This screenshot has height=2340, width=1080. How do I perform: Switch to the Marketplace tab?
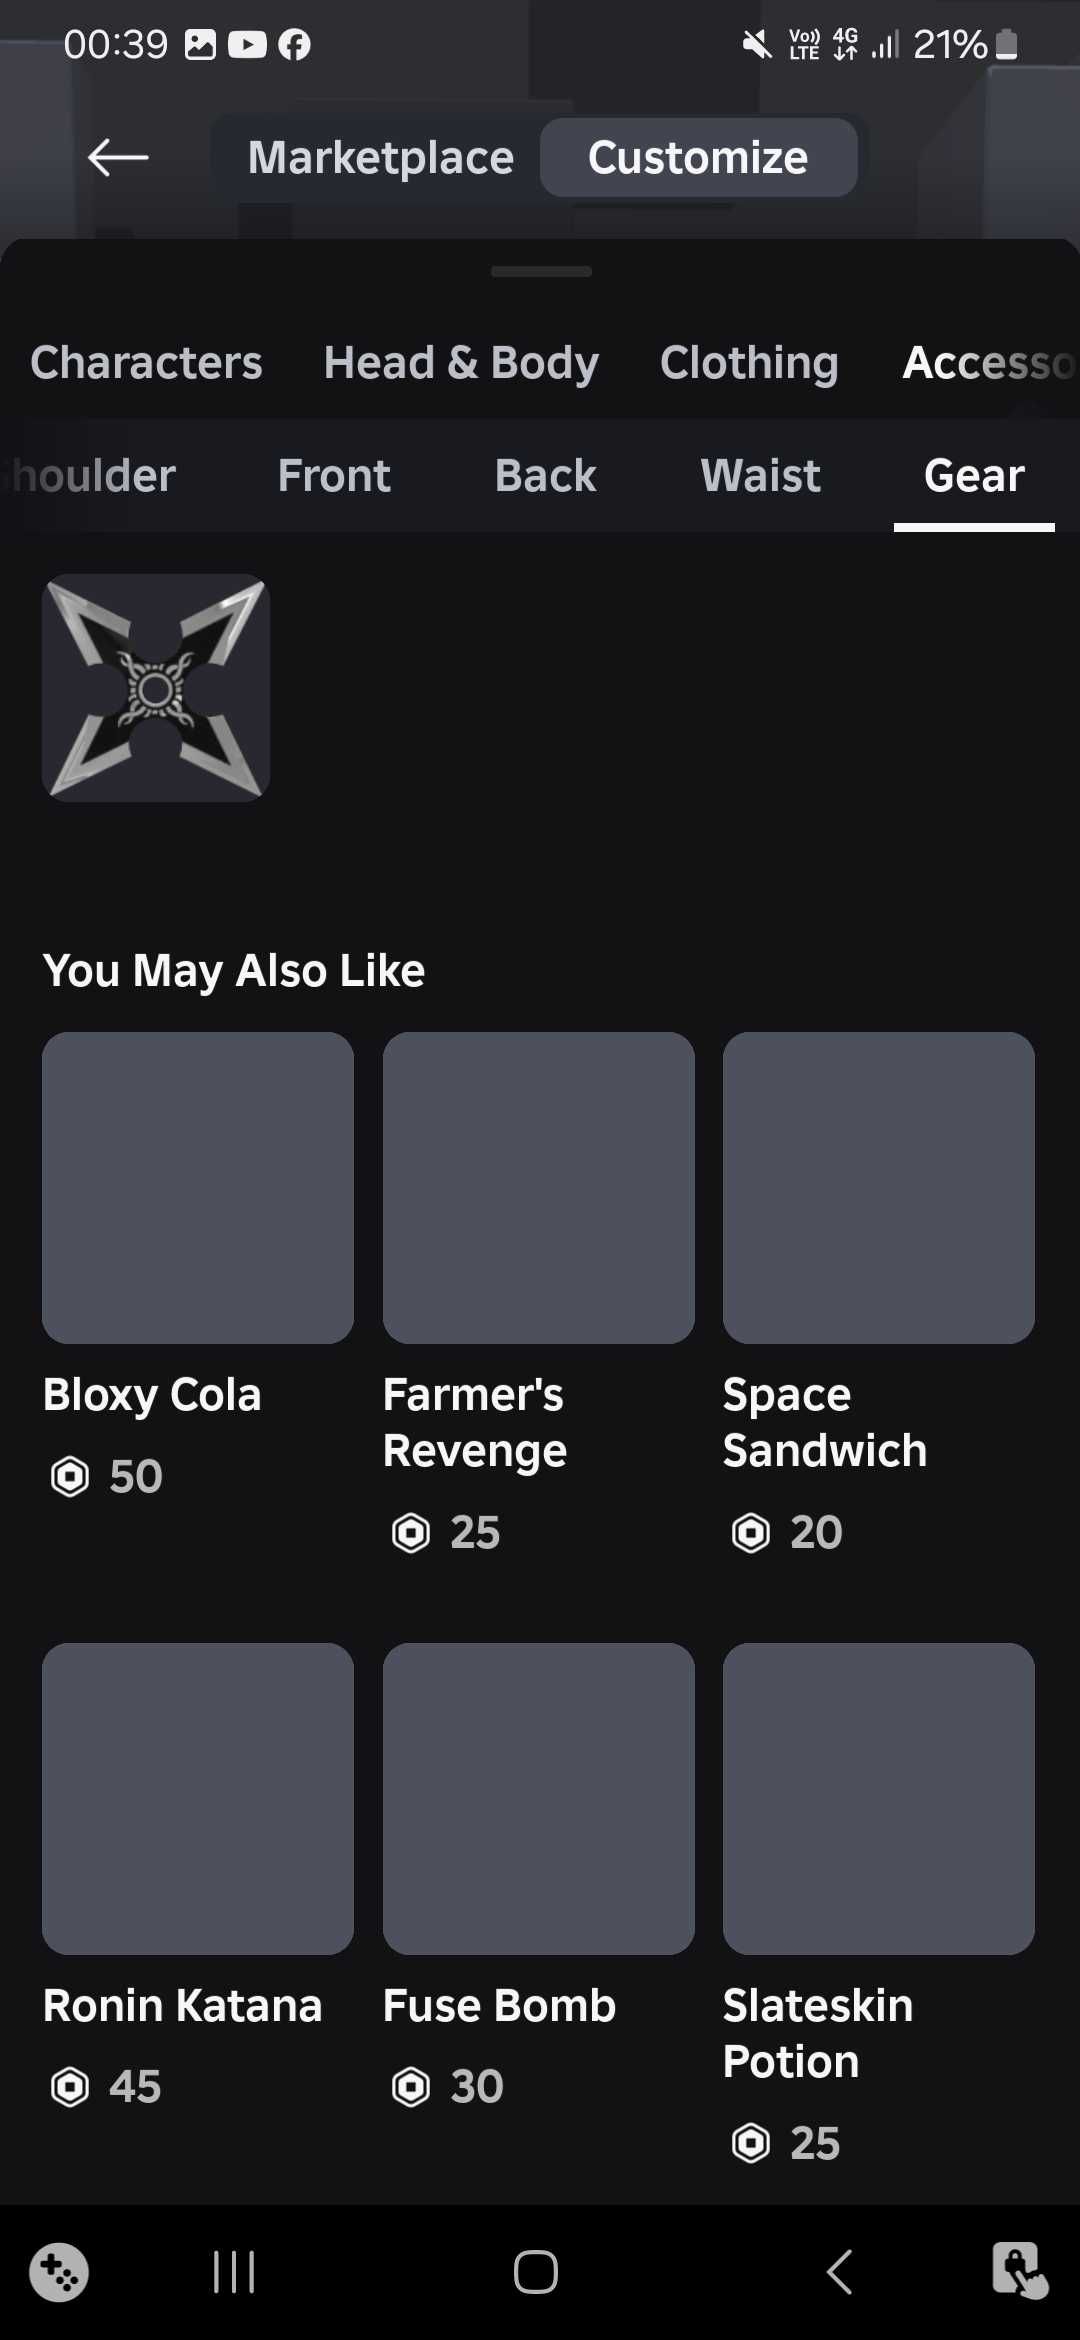pyautogui.click(x=381, y=158)
